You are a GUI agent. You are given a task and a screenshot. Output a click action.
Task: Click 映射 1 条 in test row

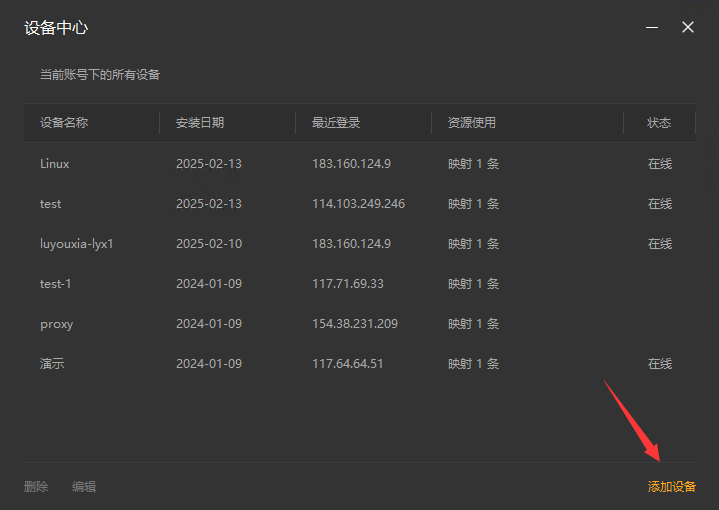coord(474,204)
